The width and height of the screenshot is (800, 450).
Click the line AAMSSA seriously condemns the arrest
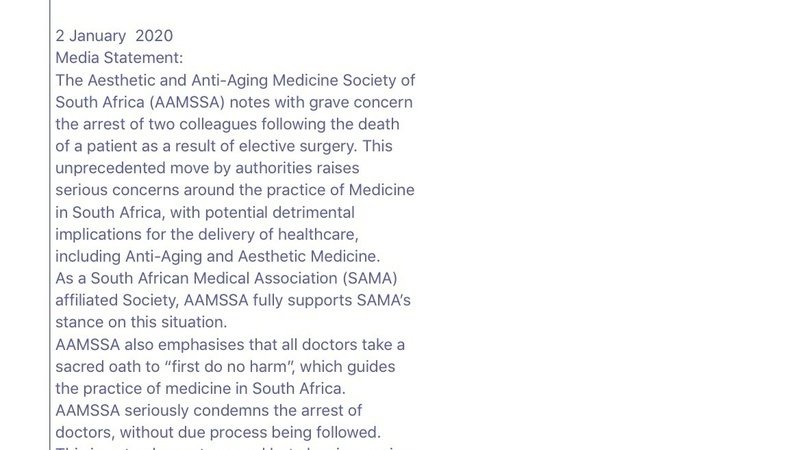coord(208,410)
